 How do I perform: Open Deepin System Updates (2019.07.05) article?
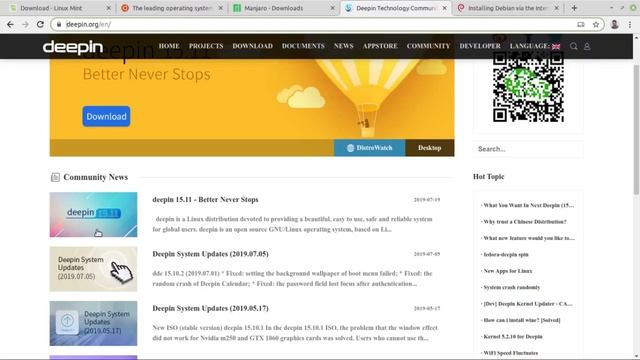pyautogui.click(x=210, y=254)
